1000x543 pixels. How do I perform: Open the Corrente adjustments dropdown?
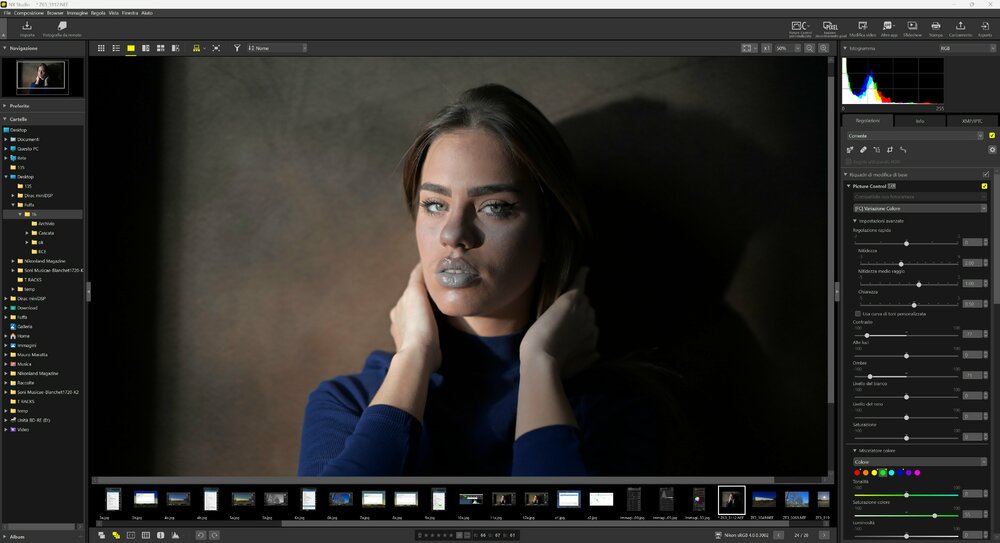point(915,135)
